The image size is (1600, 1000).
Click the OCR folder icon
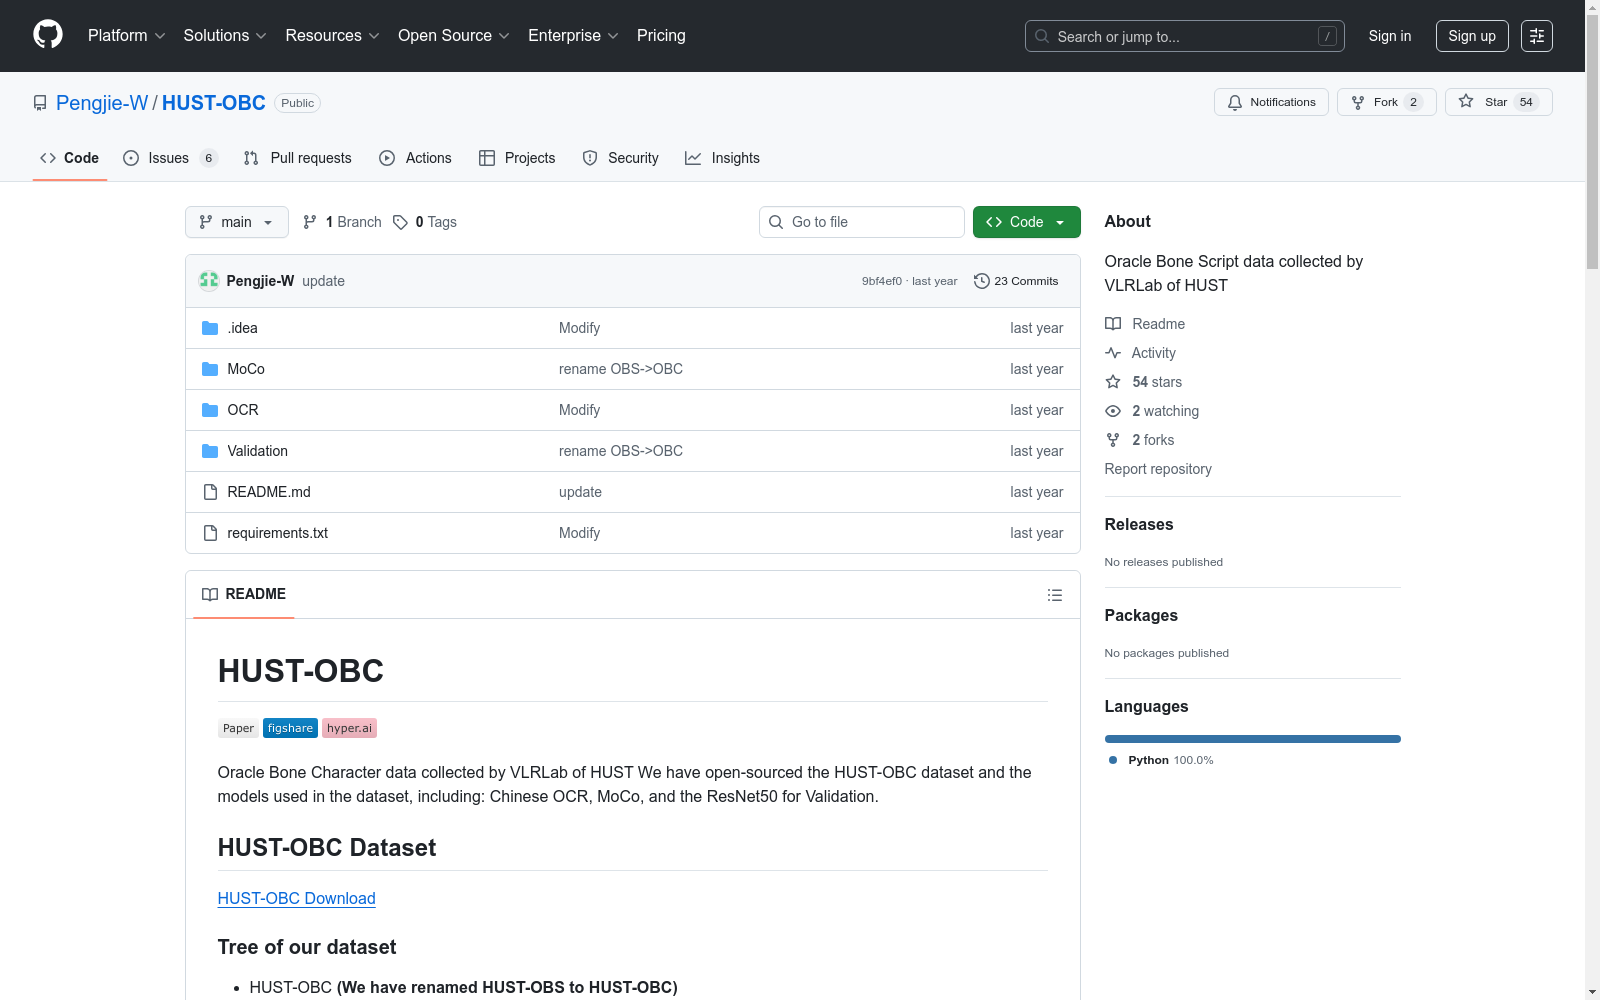coord(210,410)
